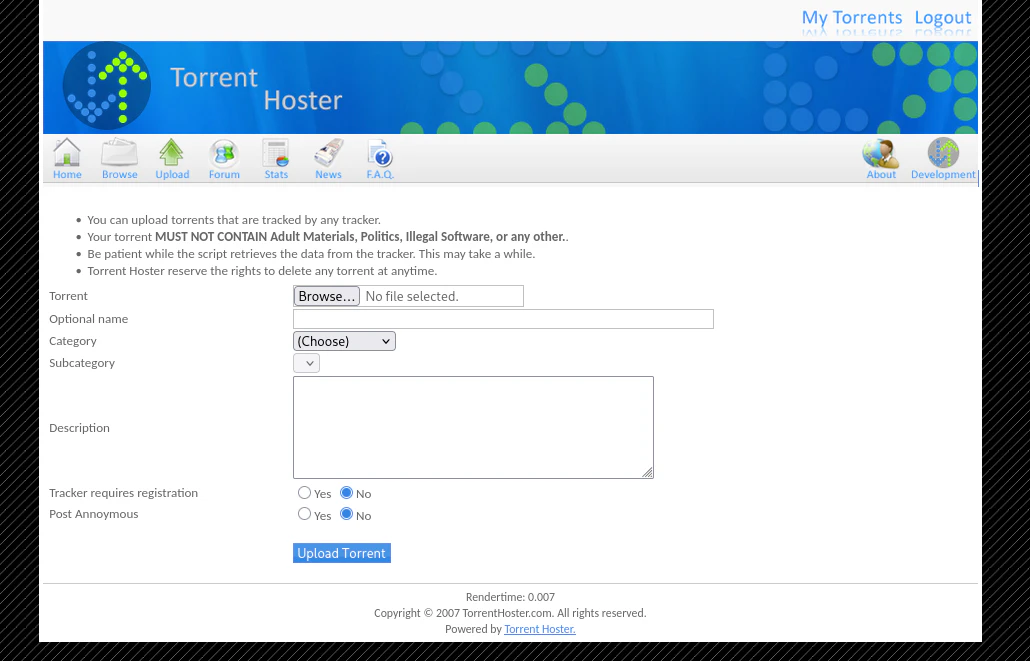Image resolution: width=1030 pixels, height=661 pixels.
Task: Click the 'Subcategory' label
Action: click(82, 363)
